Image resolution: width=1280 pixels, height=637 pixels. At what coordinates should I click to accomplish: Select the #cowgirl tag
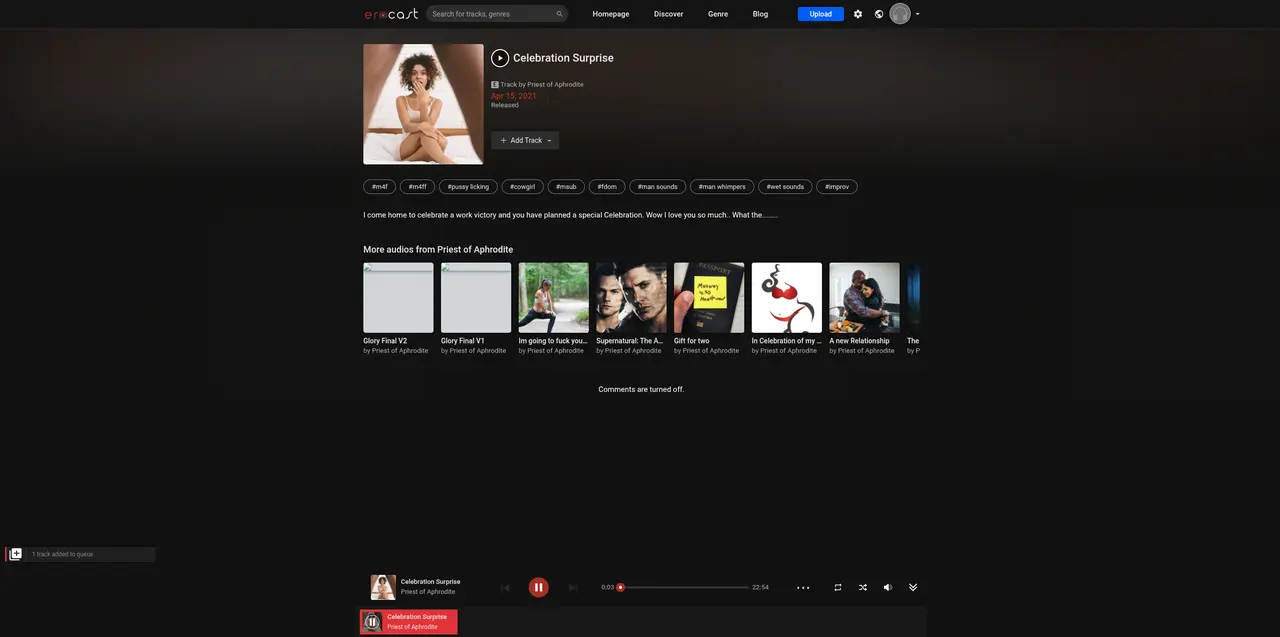point(522,187)
